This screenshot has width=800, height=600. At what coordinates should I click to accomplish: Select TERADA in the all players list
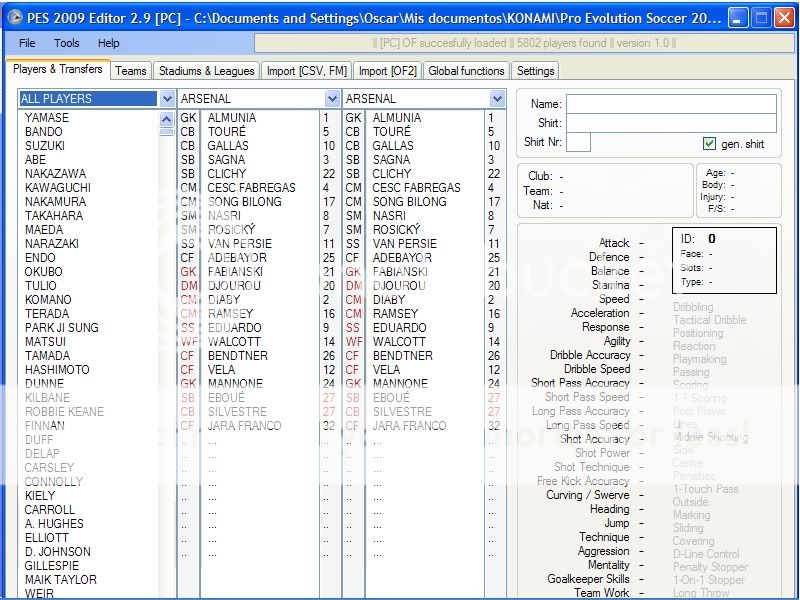click(x=46, y=314)
